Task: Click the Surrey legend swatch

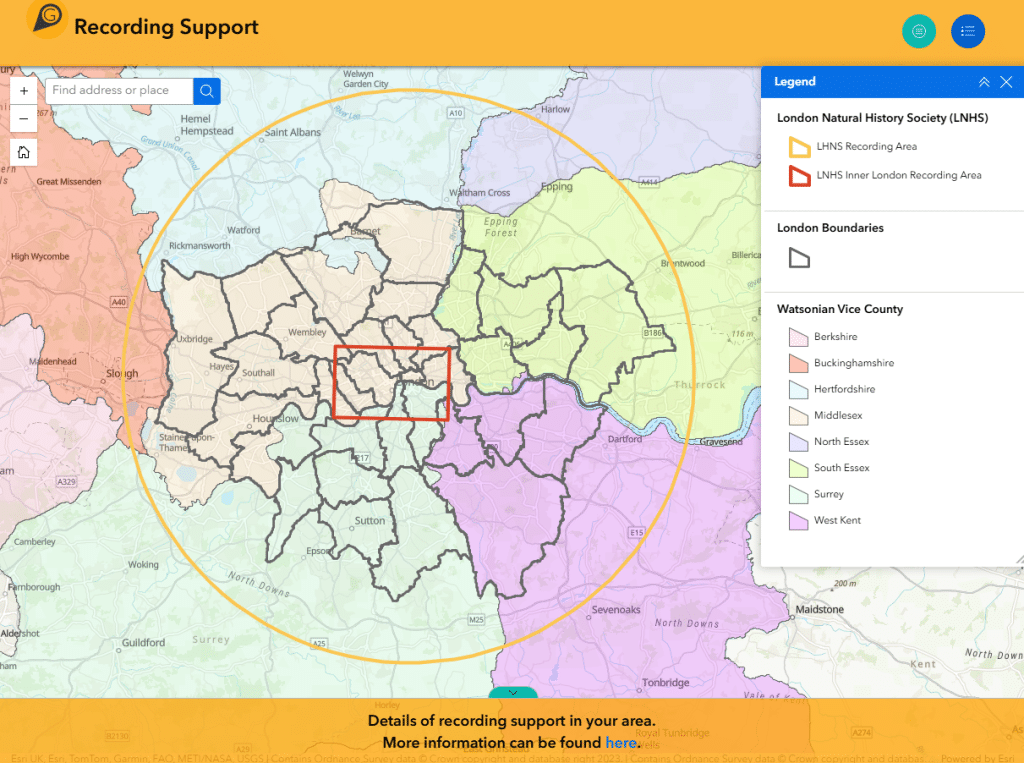Action: 799,494
